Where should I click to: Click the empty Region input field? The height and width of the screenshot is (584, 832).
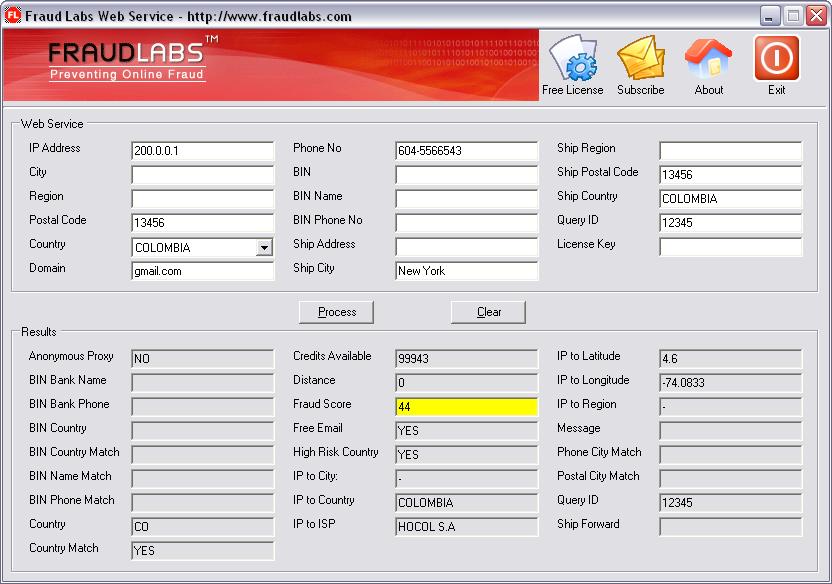pyautogui.click(x=202, y=199)
